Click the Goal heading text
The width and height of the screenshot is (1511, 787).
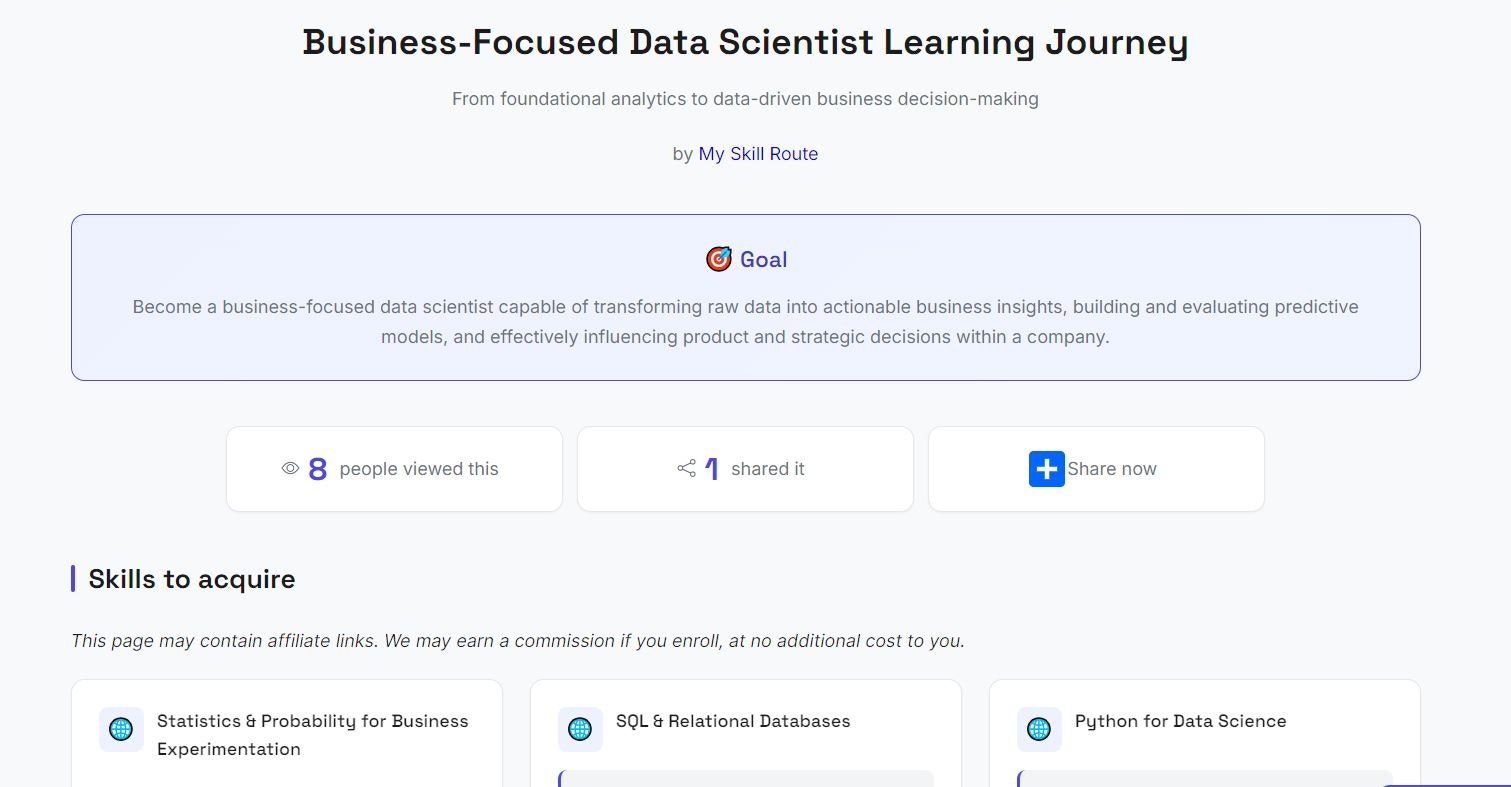[763, 260]
